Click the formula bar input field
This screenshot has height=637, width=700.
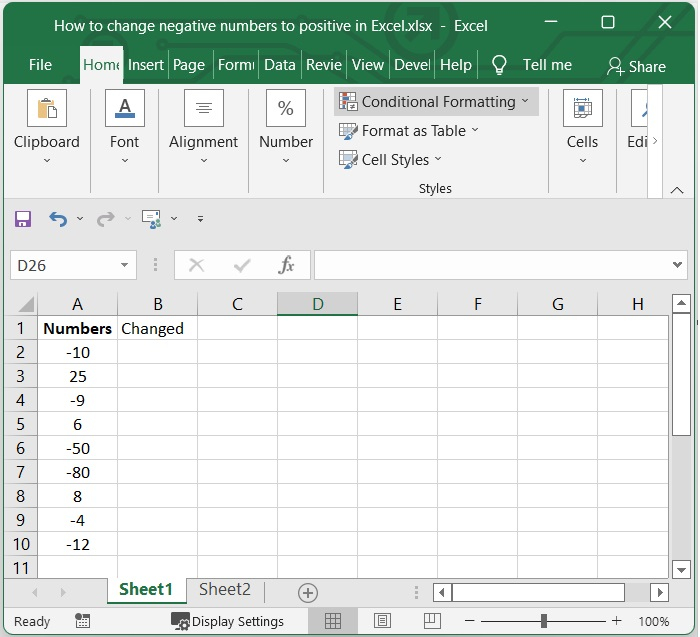[491, 265]
